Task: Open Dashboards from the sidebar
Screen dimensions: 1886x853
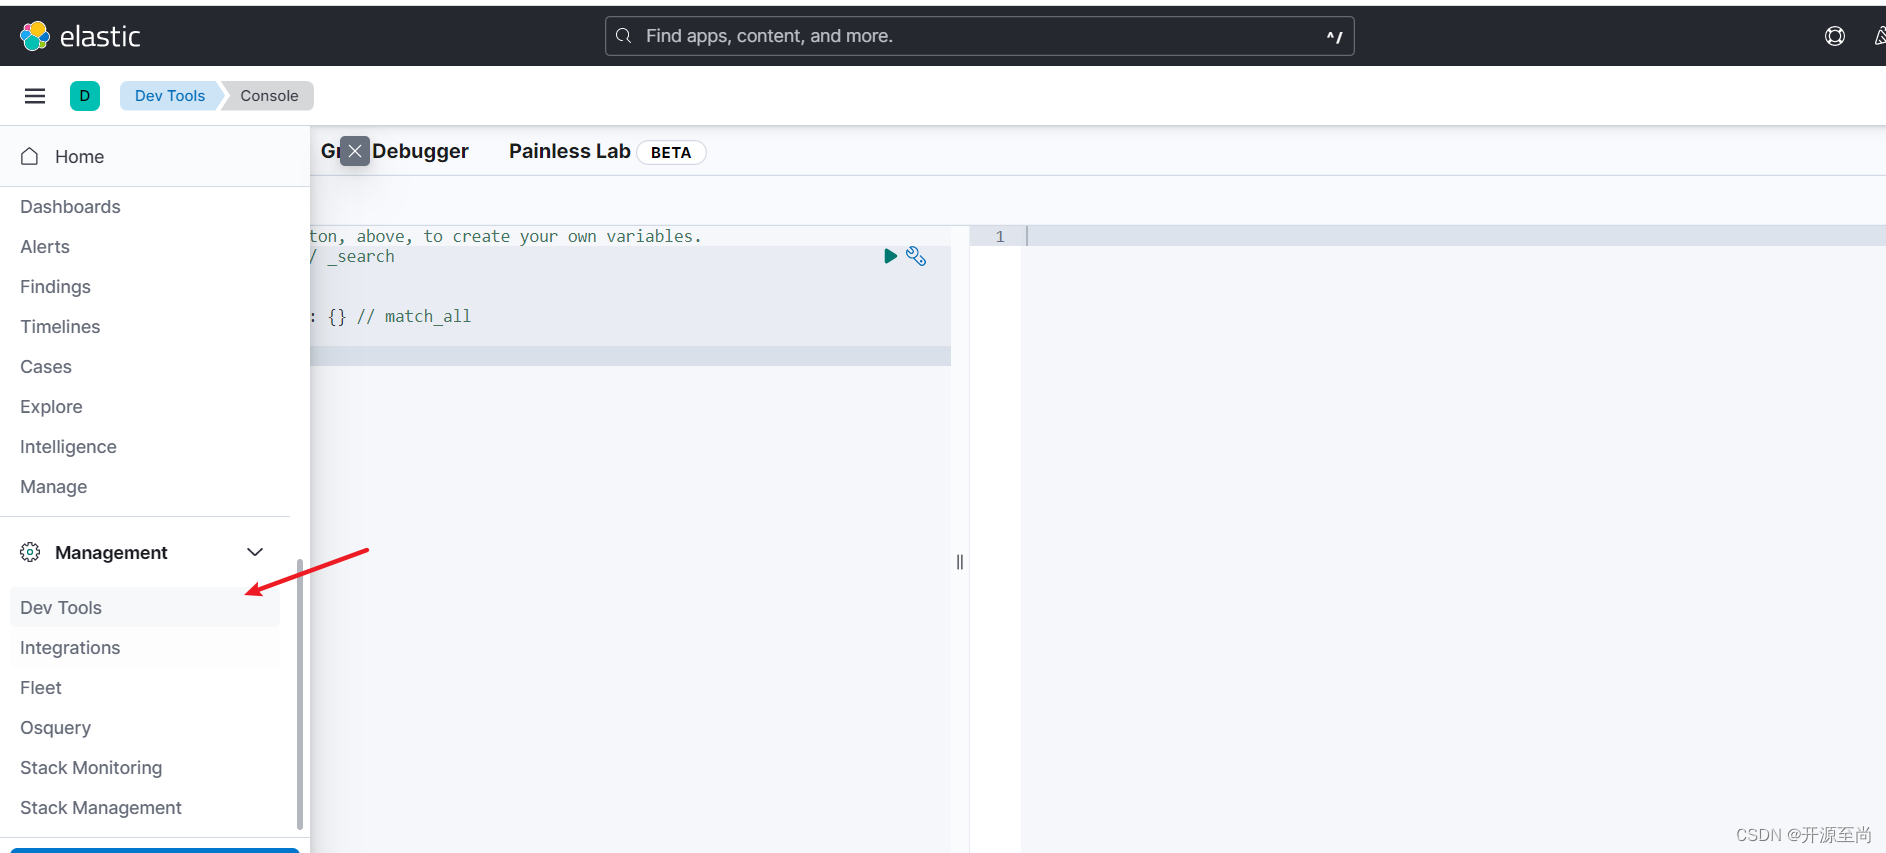Action: [x=70, y=207]
